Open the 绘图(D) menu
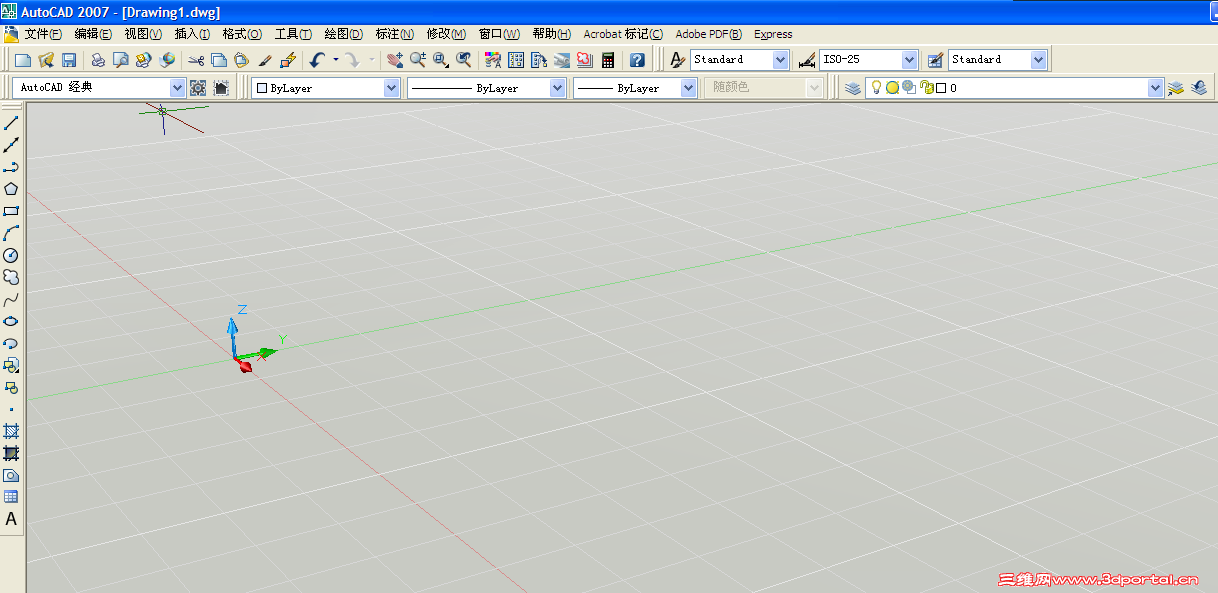Image resolution: width=1218 pixels, height=593 pixels. coord(344,34)
